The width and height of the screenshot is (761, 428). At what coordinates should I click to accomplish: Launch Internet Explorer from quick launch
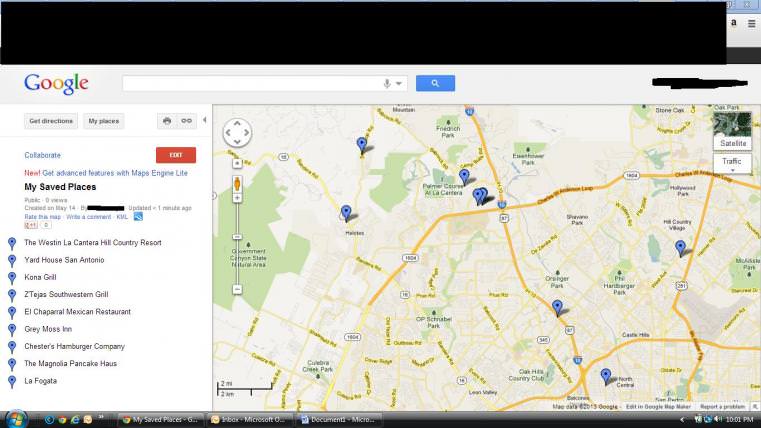point(75,420)
